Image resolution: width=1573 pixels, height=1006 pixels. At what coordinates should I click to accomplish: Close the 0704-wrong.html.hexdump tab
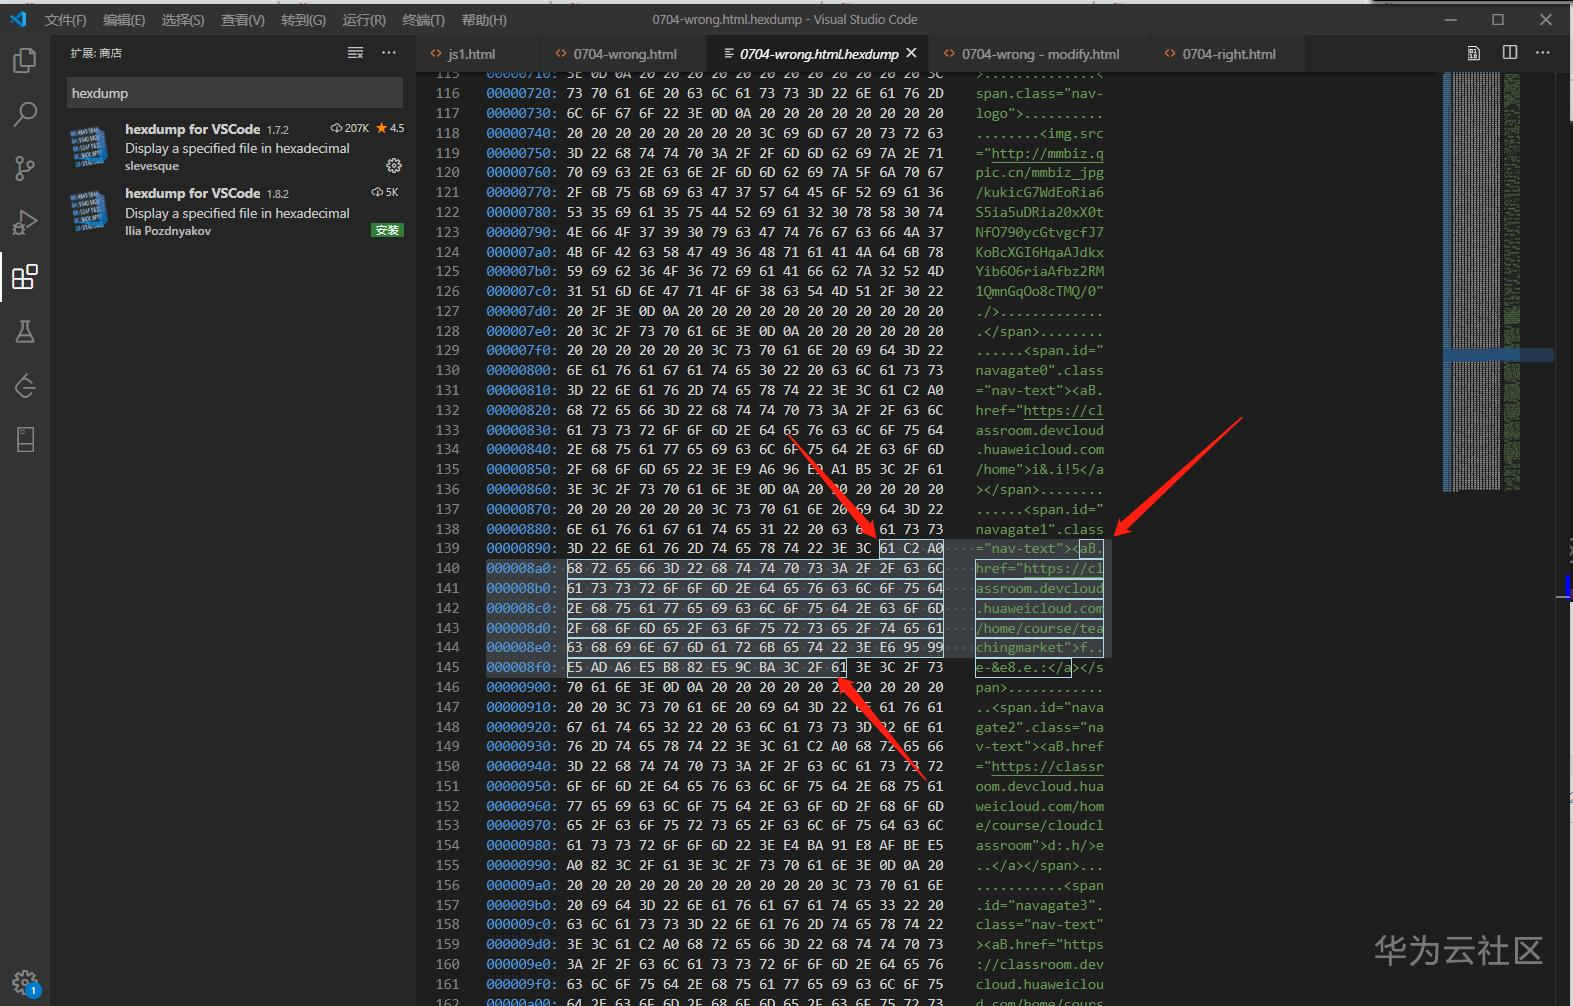(x=911, y=53)
